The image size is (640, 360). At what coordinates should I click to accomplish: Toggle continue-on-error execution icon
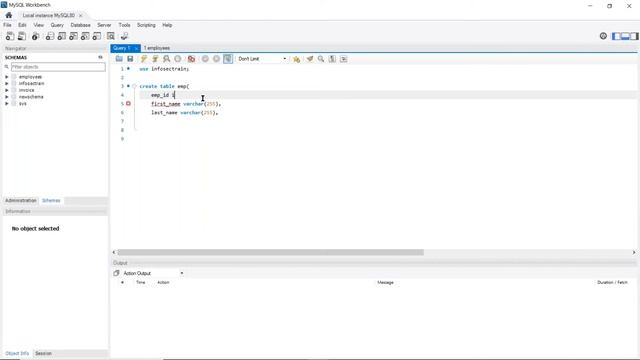click(x=191, y=59)
